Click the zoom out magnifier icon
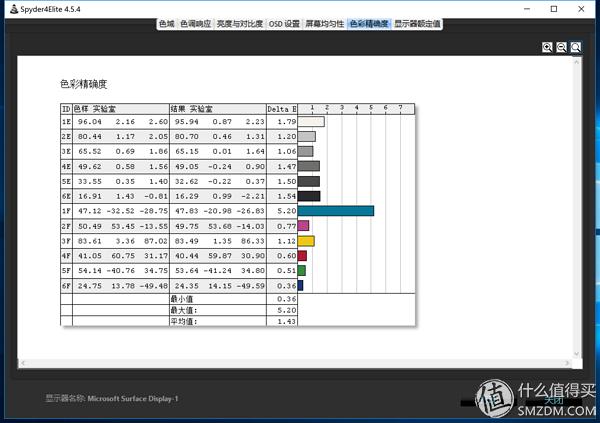The width and height of the screenshot is (600, 423). tap(562, 47)
